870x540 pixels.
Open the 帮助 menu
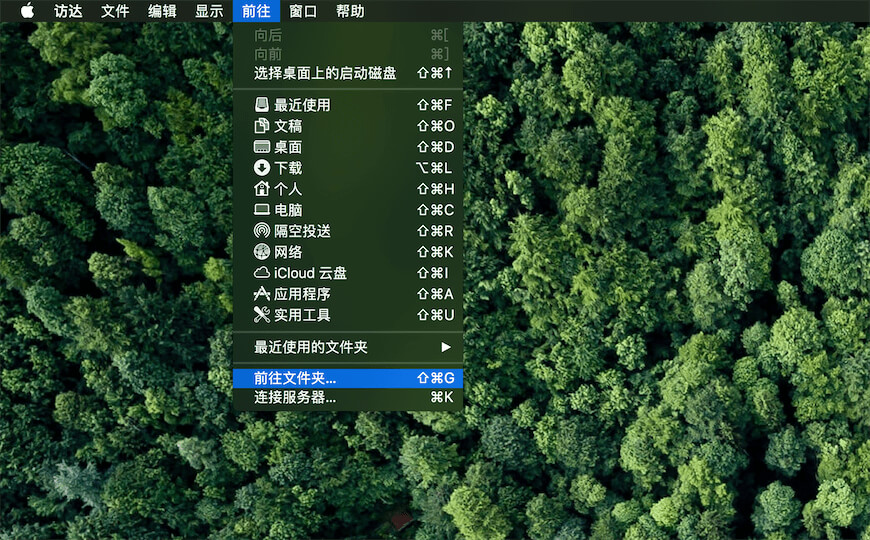point(350,11)
